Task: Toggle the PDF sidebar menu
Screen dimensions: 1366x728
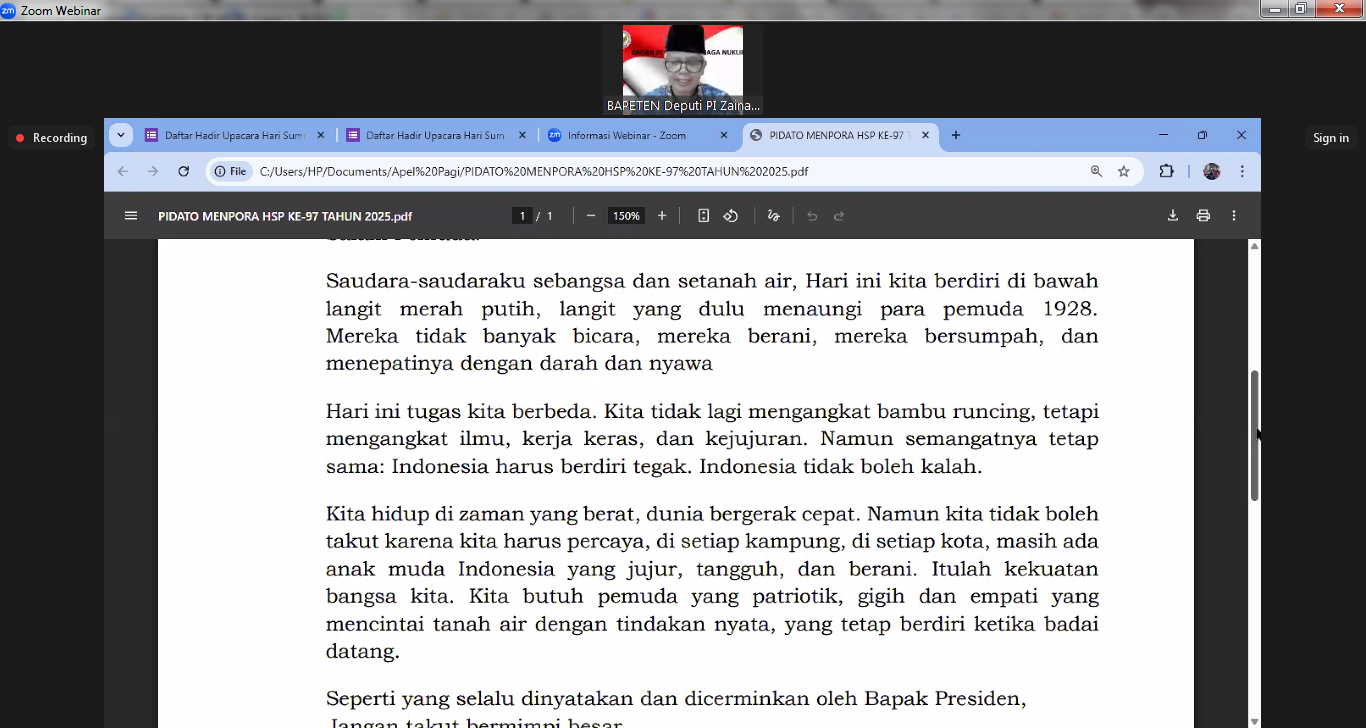Action: (130, 216)
